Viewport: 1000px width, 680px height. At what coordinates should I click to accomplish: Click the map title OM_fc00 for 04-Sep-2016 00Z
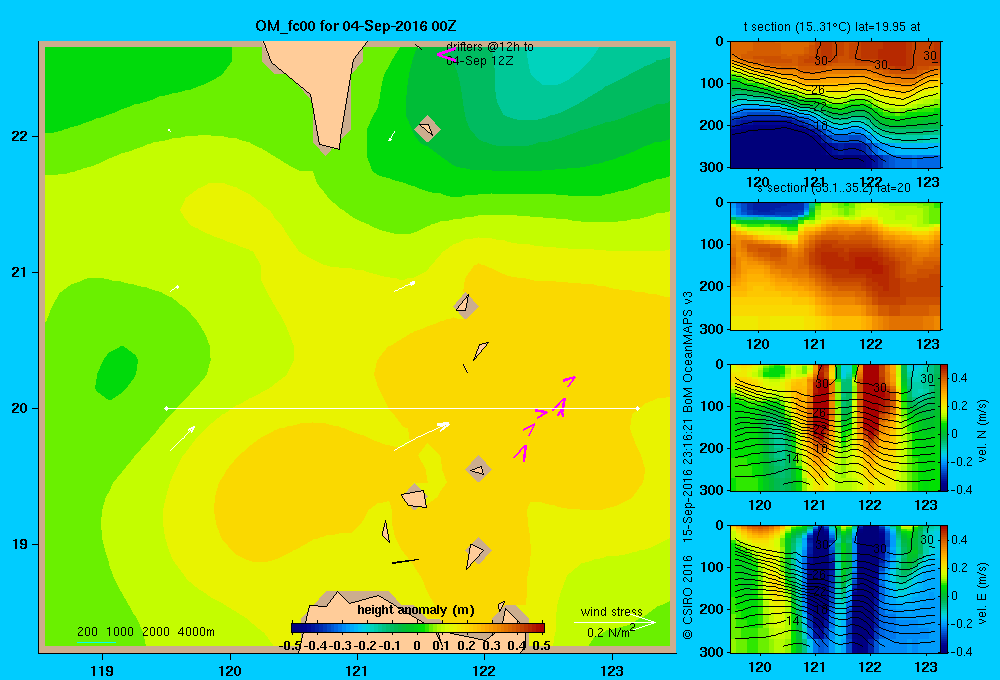[x=355, y=26]
